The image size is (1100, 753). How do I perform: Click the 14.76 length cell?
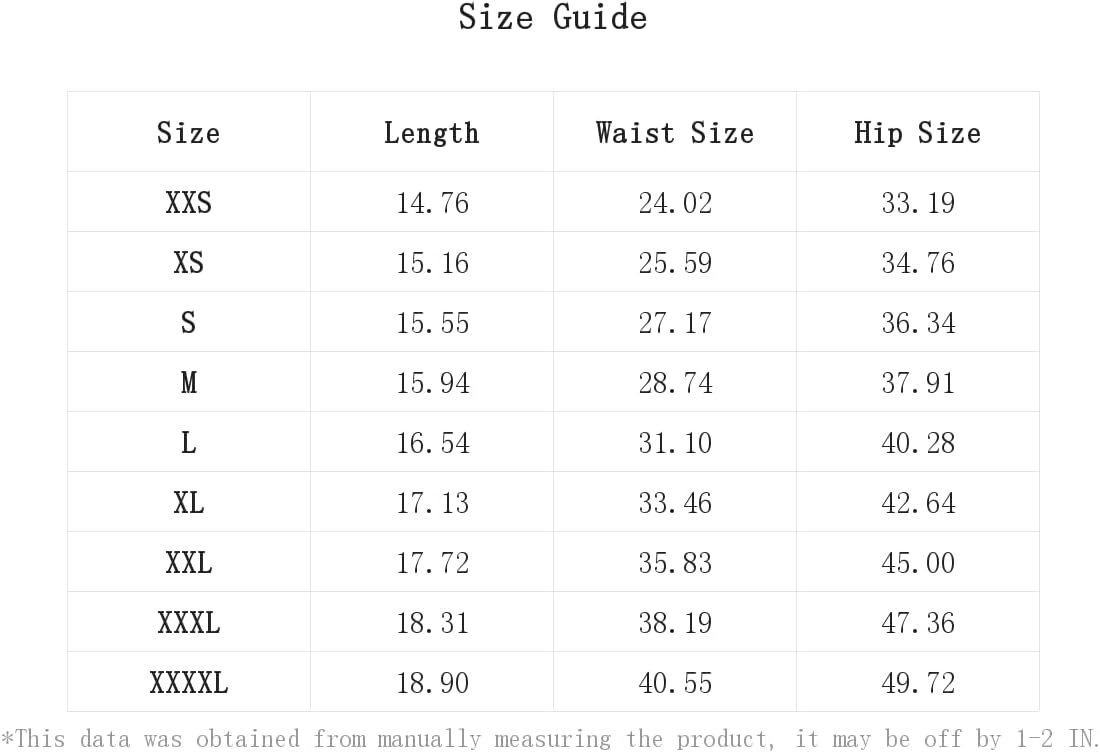(x=432, y=203)
